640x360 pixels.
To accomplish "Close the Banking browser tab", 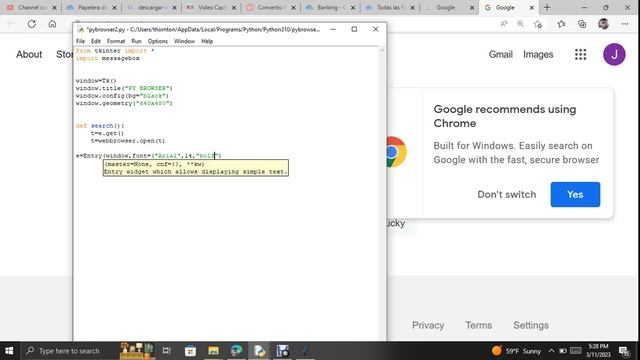I will click(353, 8).
